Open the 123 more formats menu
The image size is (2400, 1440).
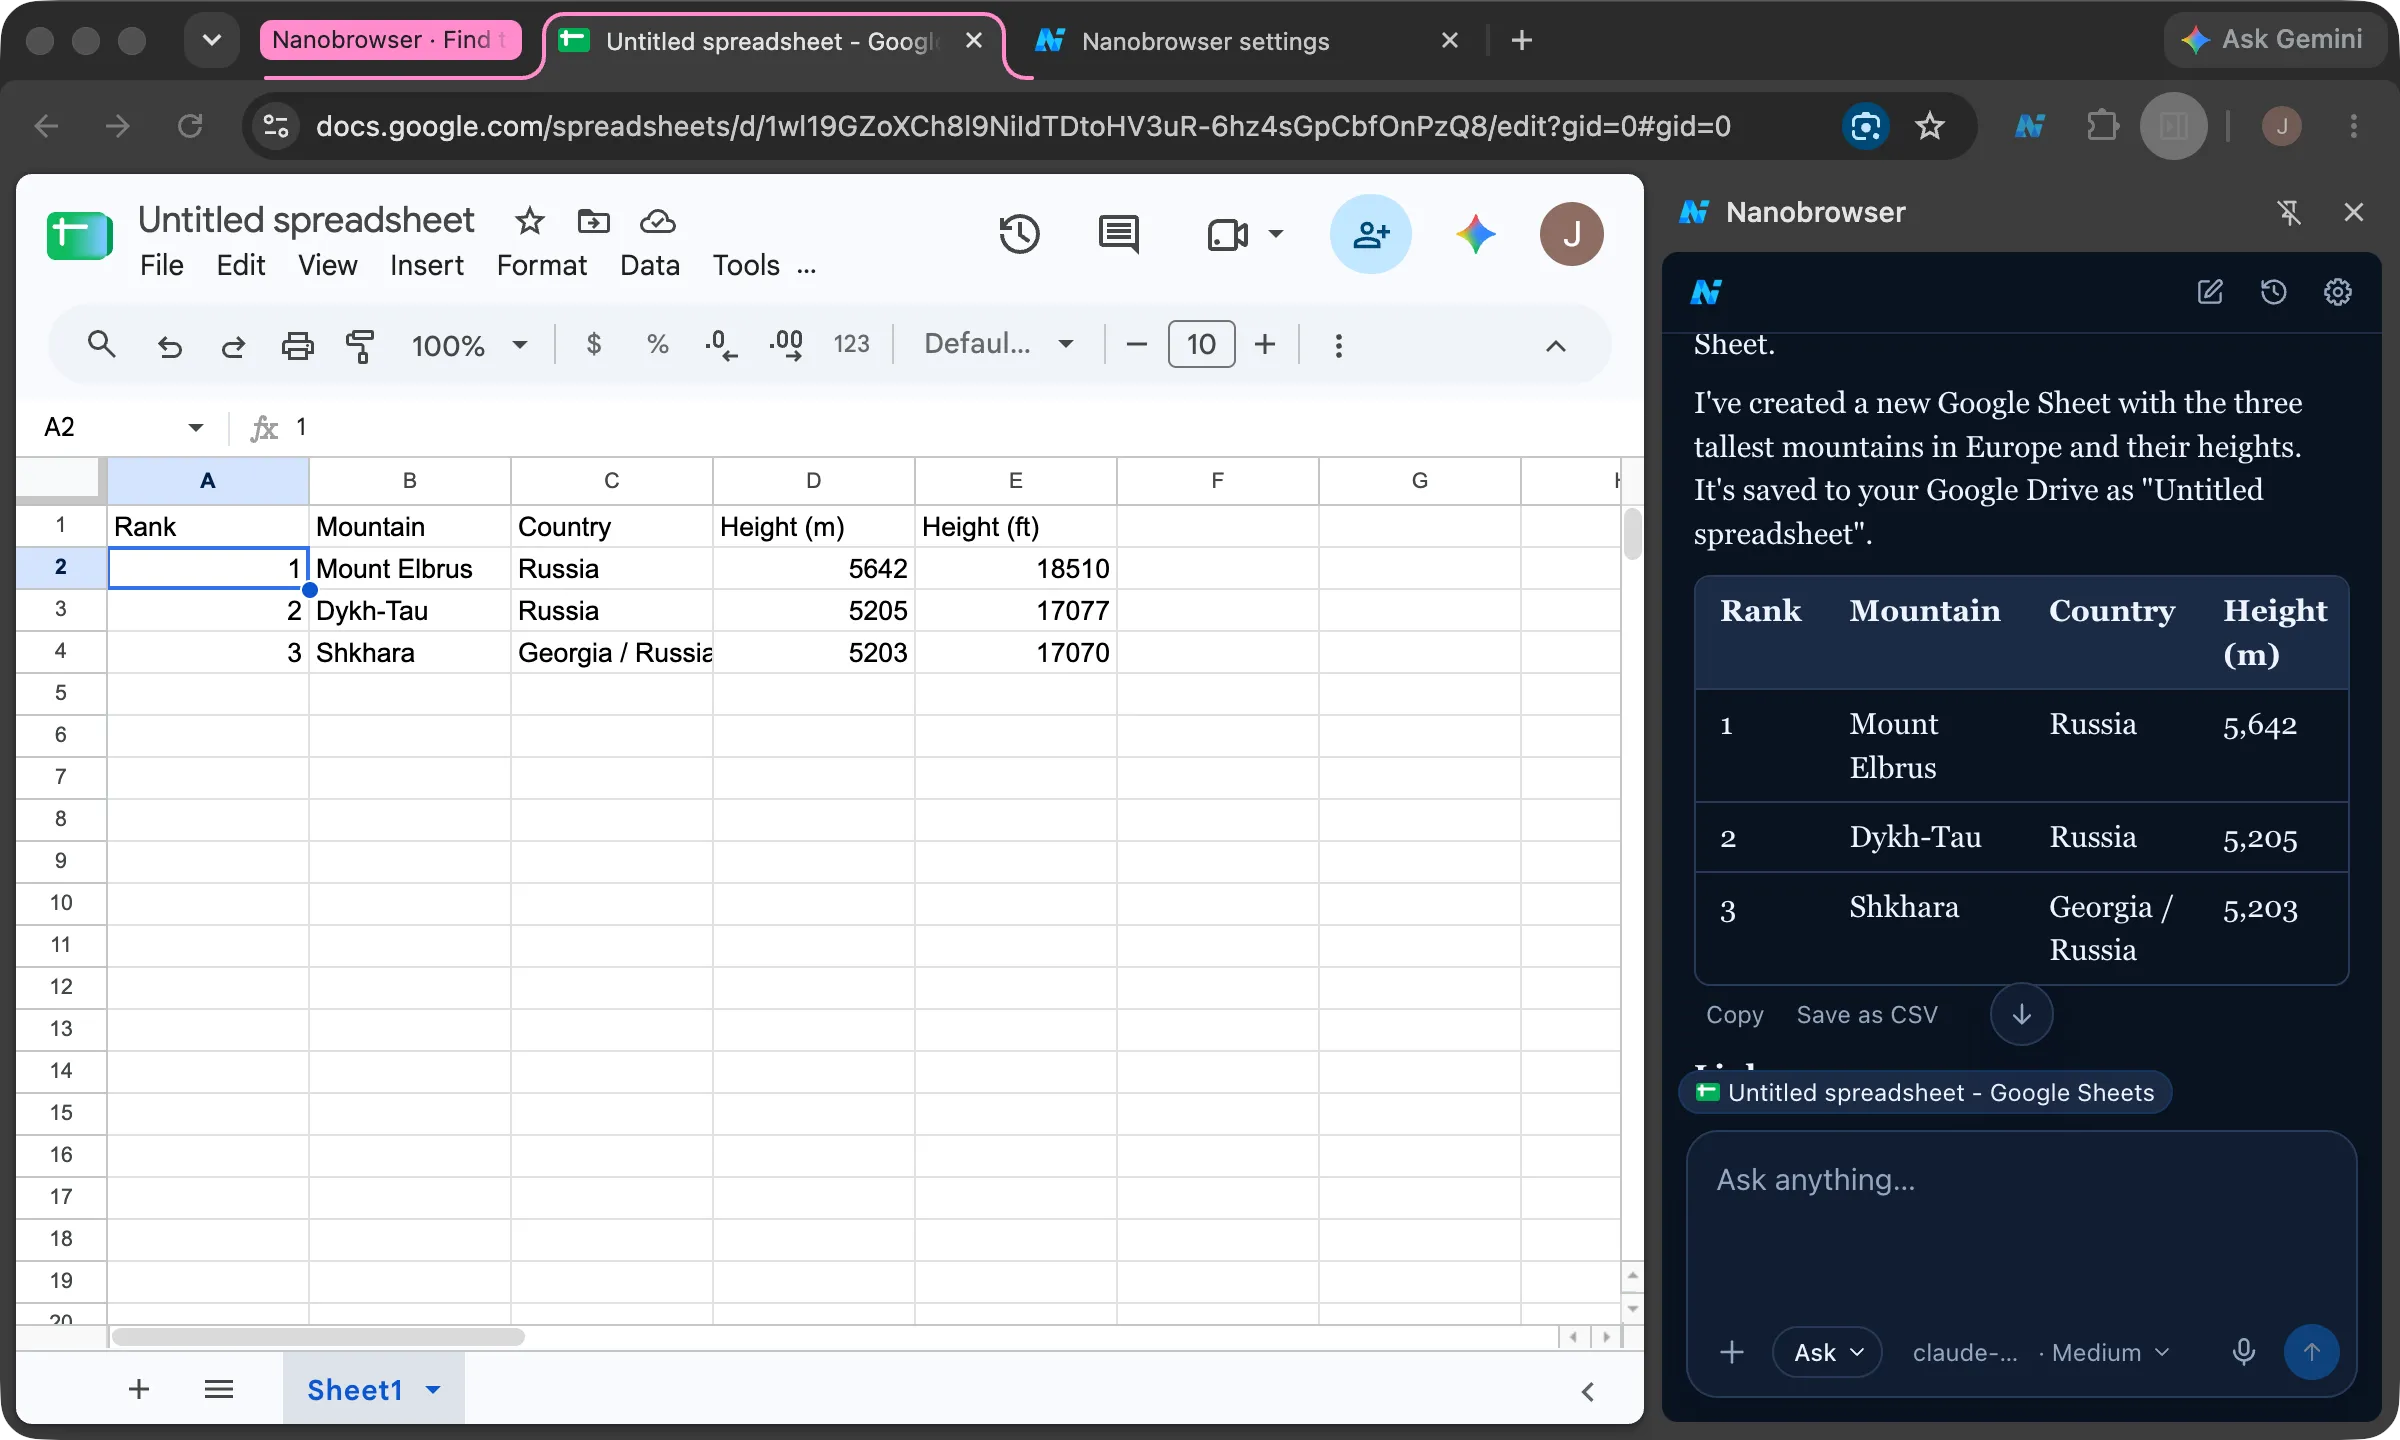click(851, 345)
